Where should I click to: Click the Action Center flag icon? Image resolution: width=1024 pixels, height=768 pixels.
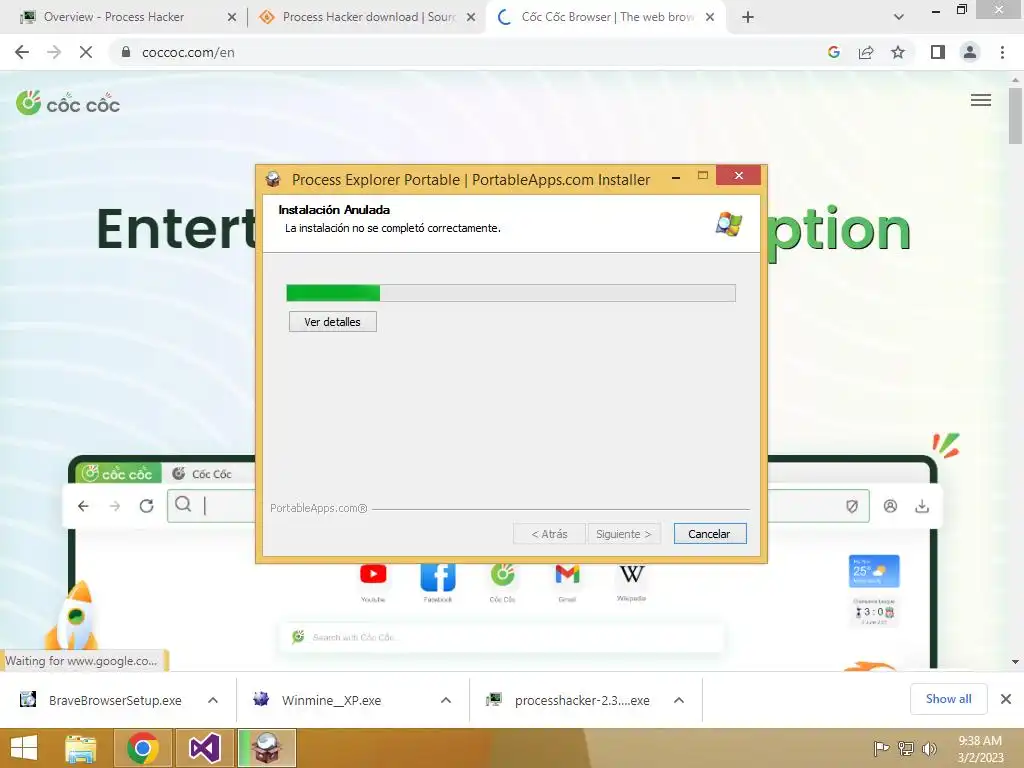(x=881, y=748)
